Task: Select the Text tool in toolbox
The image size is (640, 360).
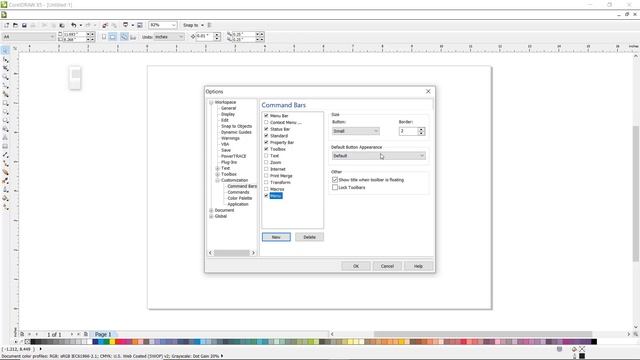Action: point(5,138)
